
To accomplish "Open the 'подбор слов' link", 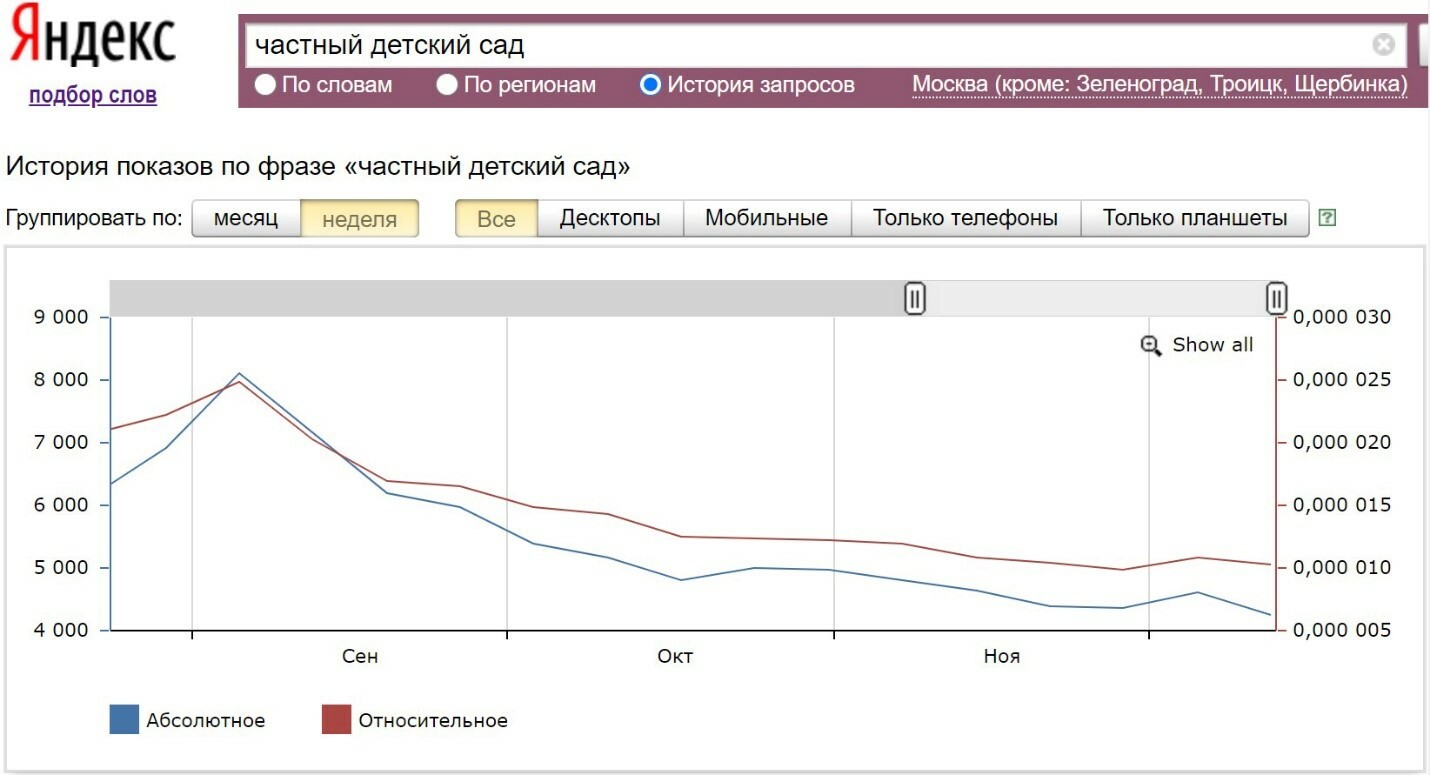I will [x=93, y=95].
